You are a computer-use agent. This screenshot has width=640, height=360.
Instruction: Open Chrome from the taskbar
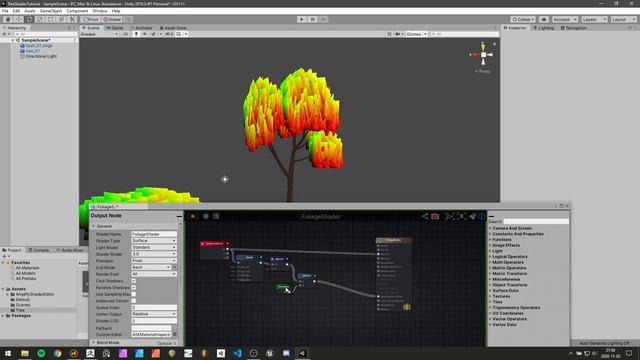[58, 353]
